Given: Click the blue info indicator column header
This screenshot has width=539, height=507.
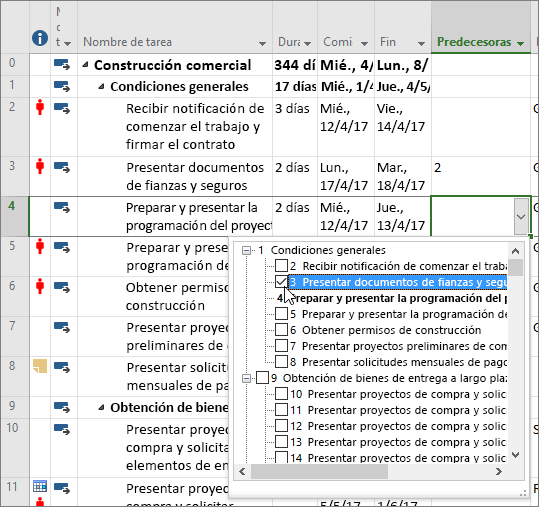Looking at the screenshot, I should coord(40,37).
